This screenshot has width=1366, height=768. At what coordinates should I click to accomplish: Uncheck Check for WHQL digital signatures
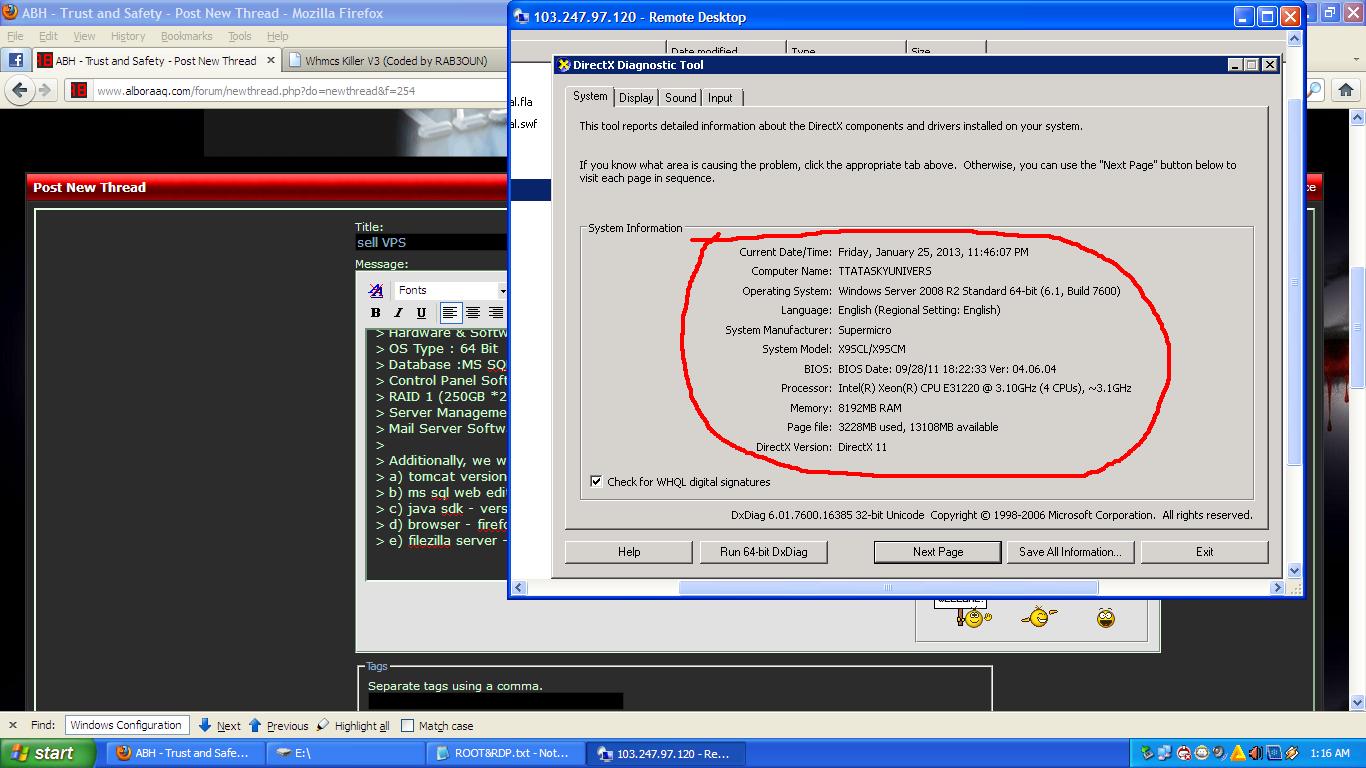pos(596,482)
